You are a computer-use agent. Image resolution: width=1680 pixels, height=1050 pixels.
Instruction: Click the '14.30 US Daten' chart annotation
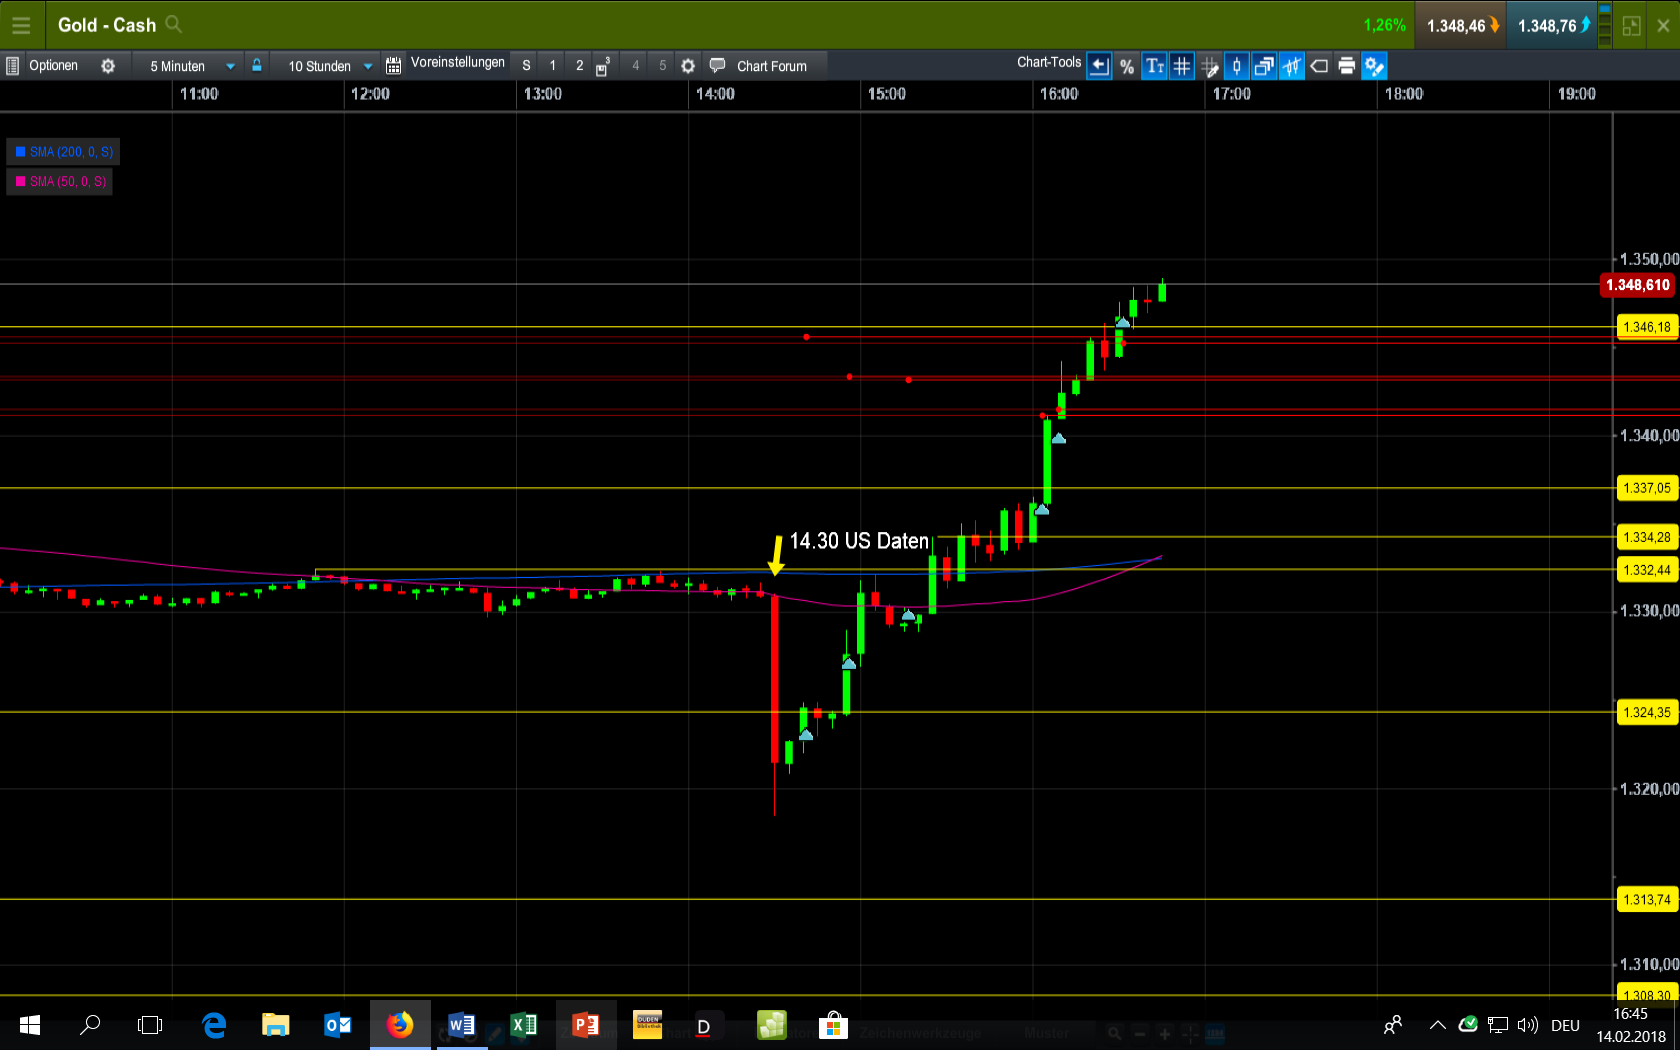tap(859, 541)
